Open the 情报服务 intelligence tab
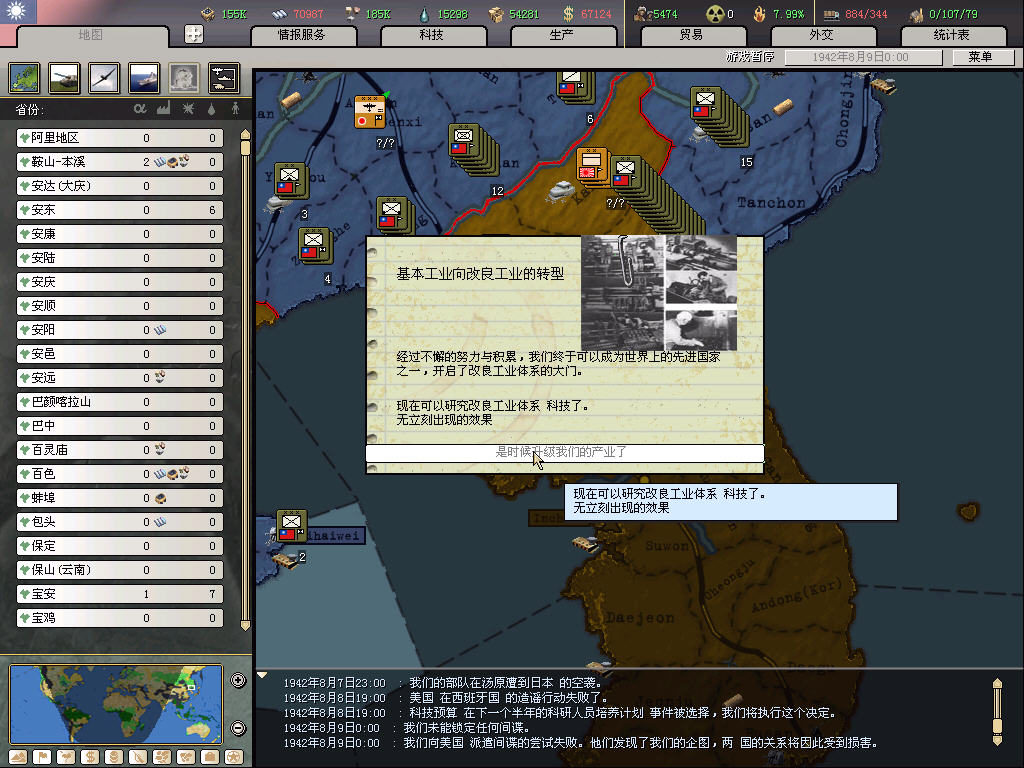The image size is (1024, 768). tap(302, 35)
